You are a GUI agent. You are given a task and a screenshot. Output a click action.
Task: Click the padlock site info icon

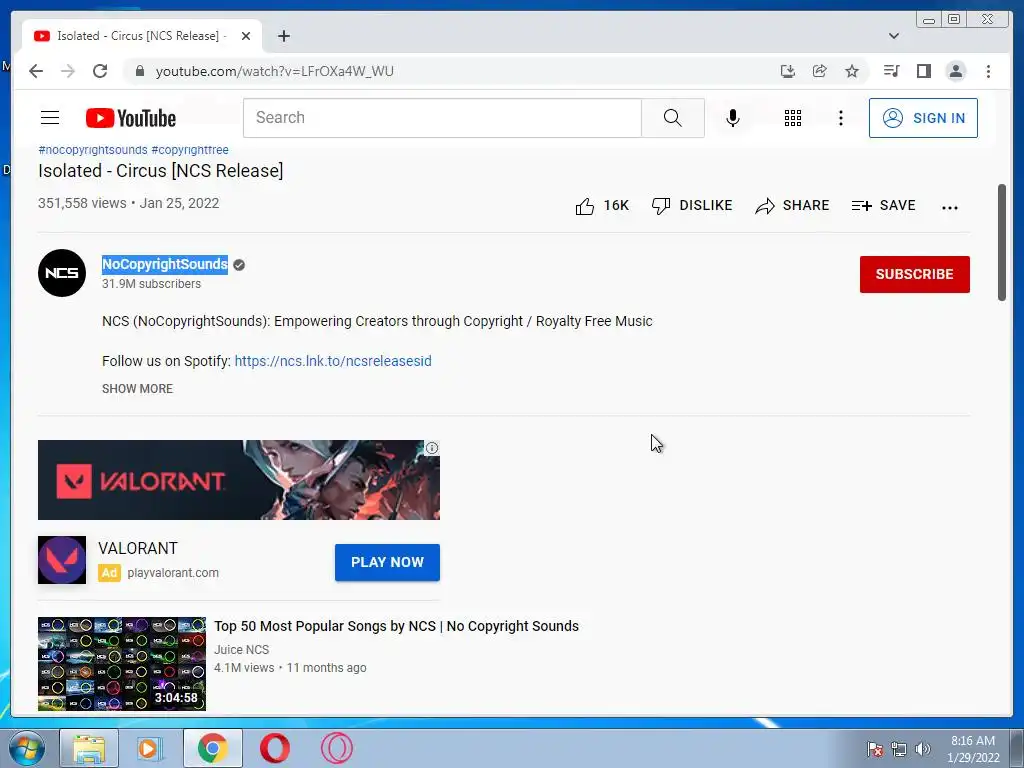tap(139, 71)
